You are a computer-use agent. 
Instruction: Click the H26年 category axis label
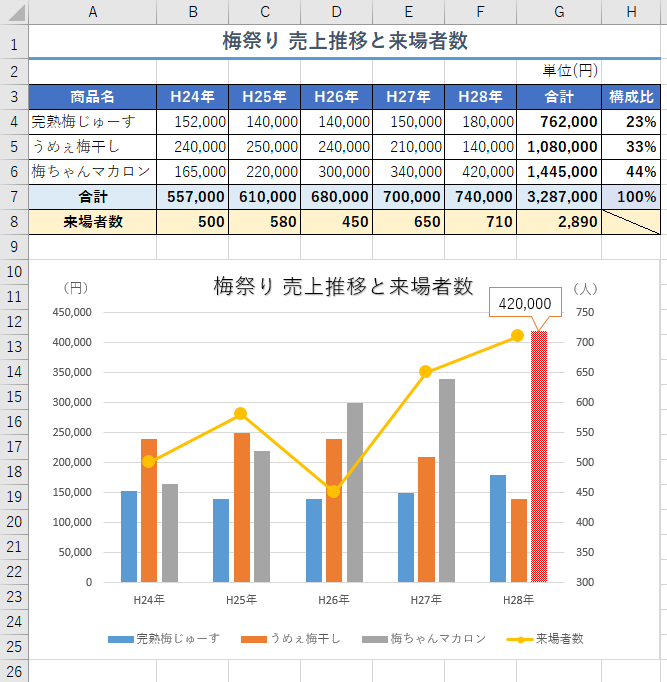334,600
